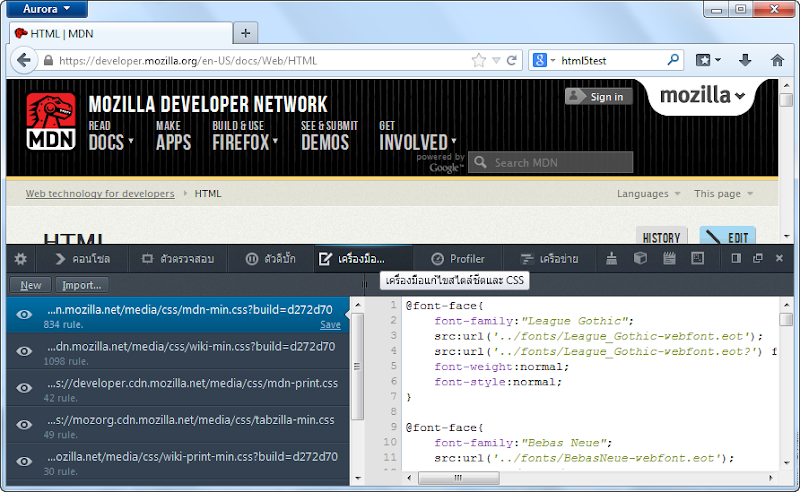The height and width of the screenshot is (492, 800).
Task: Click the 3D view cube icon
Action: (640, 259)
